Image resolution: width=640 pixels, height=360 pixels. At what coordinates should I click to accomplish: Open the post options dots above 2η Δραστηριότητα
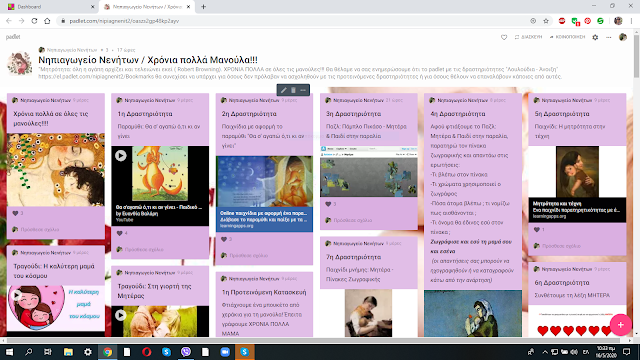point(303,90)
